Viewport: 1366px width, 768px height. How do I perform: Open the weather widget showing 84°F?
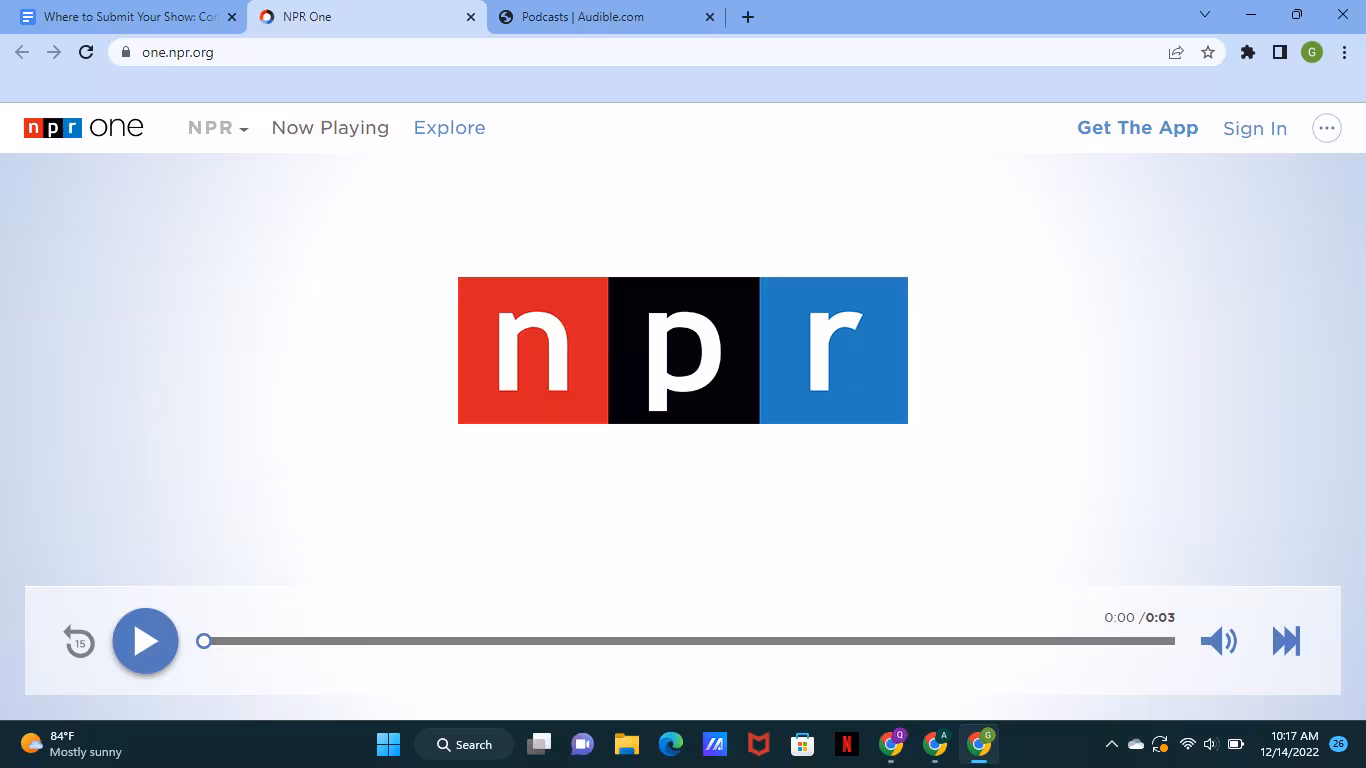[72, 744]
